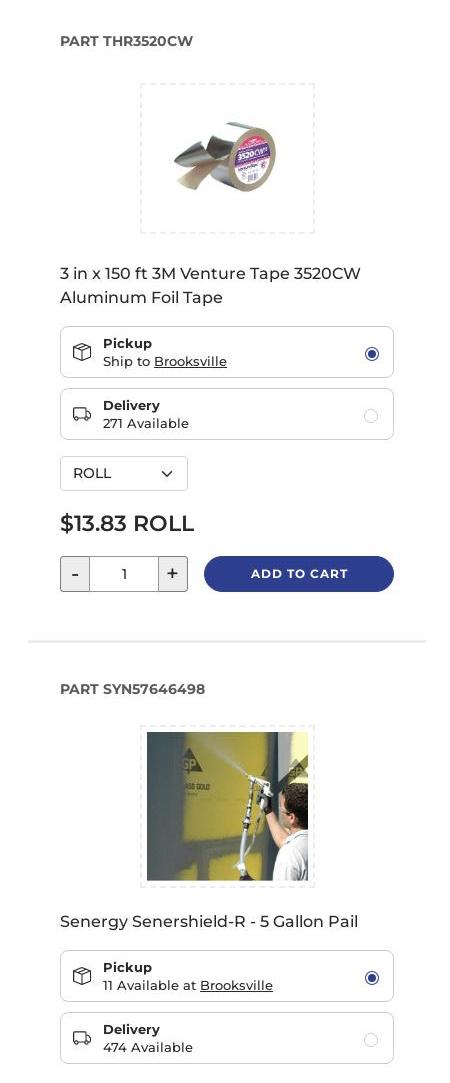
Task: Click the quantity input field showing 1
Action: (x=124, y=574)
